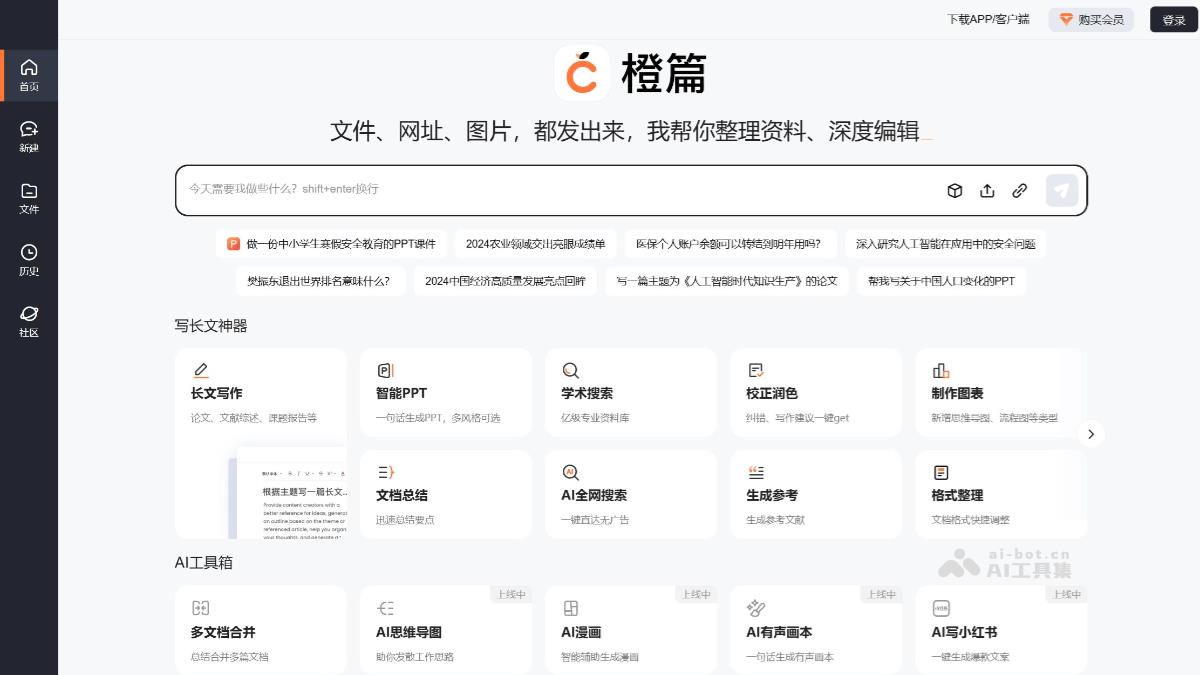Click the 登录 login button
This screenshot has width=1200, height=675.
coord(1174,19)
